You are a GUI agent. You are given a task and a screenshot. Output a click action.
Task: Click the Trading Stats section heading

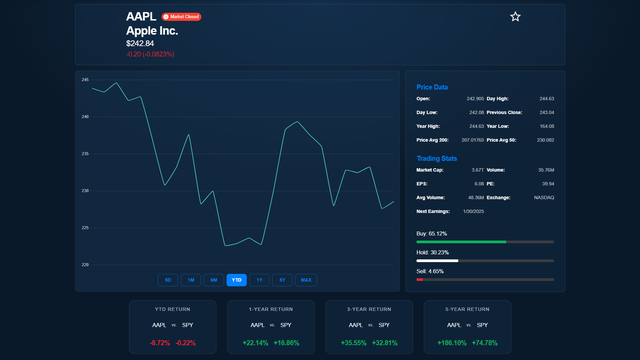click(x=436, y=158)
